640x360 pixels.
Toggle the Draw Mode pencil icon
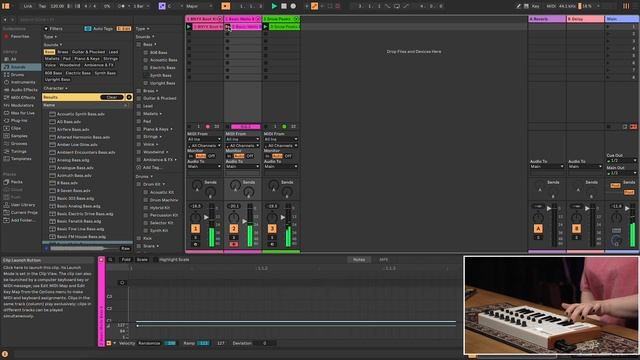pyautogui.click(x=518, y=6)
